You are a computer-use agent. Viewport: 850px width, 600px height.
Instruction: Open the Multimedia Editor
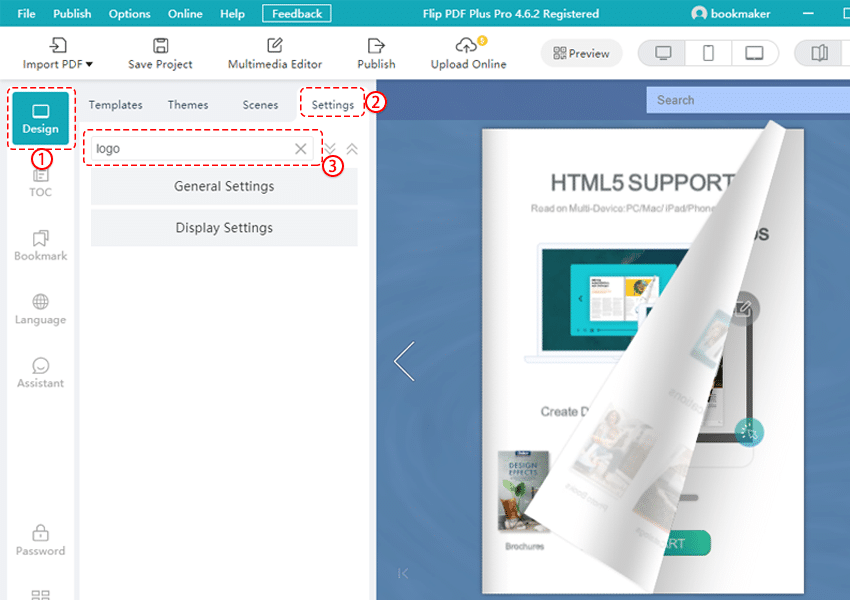pos(275,54)
